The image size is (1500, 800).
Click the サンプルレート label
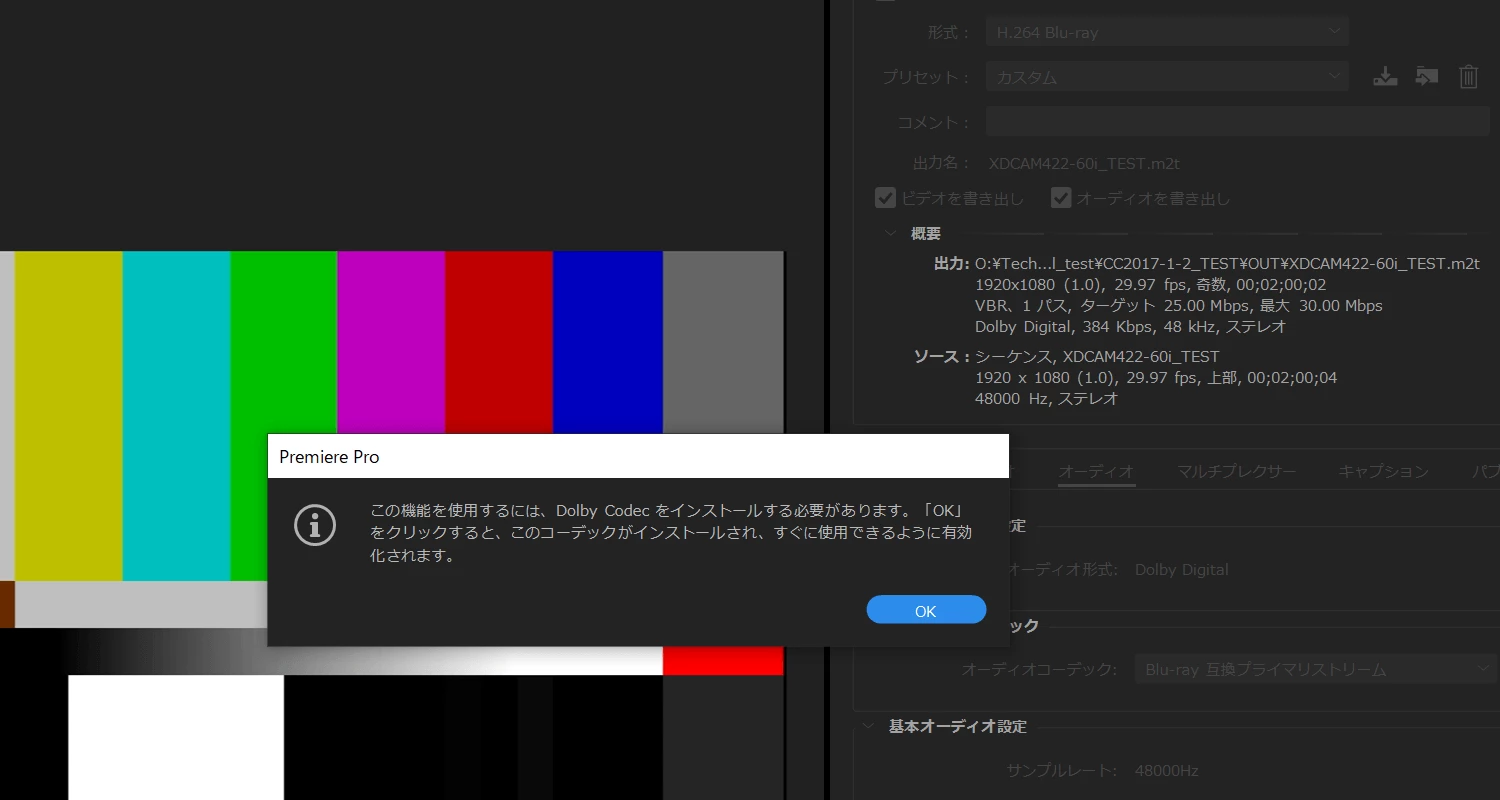pyautogui.click(x=1062, y=770)
